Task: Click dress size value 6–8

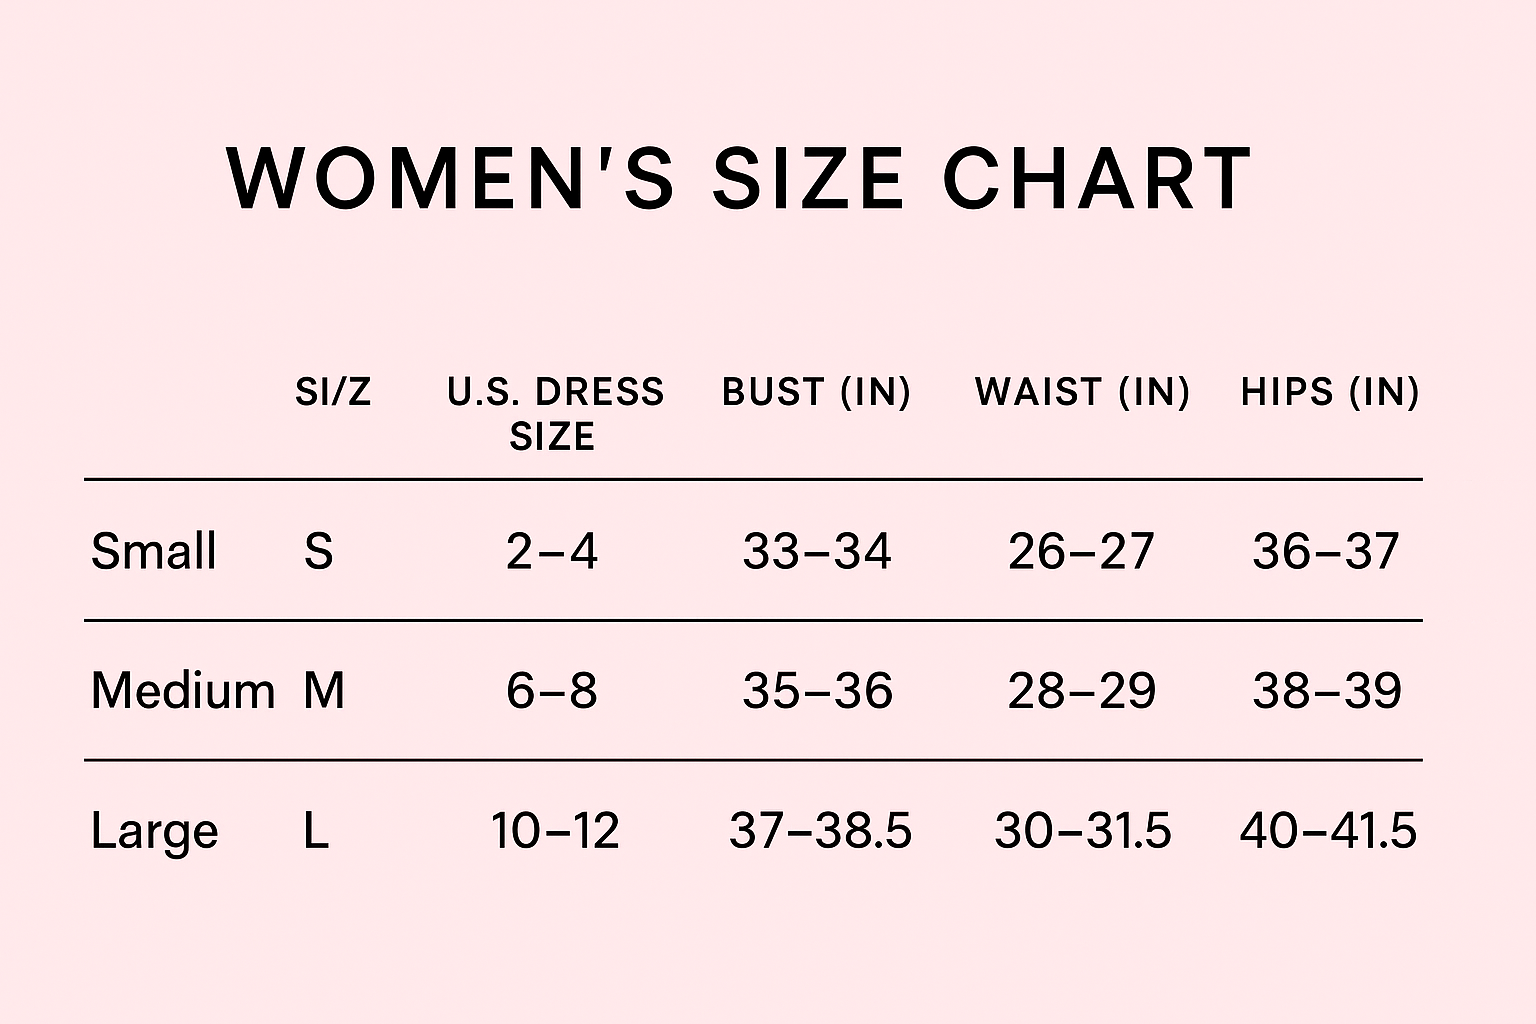Action: (552, 690)
